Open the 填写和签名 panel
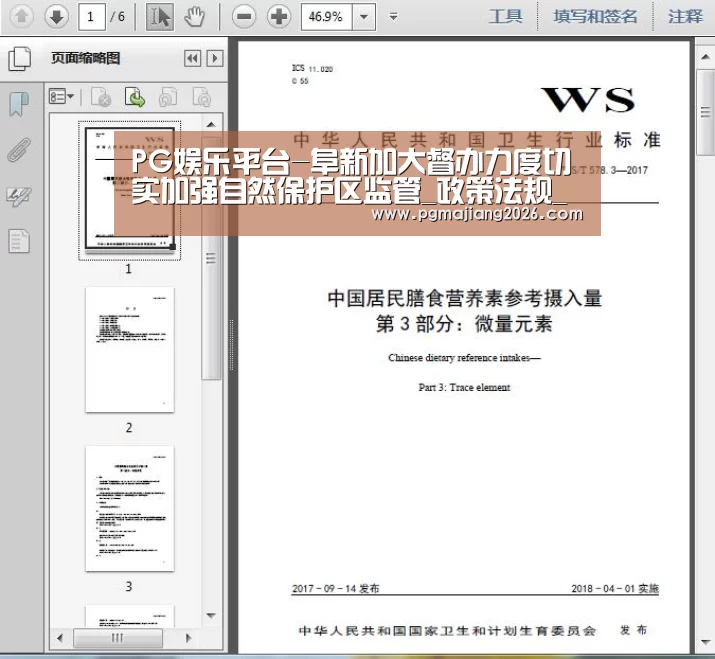715x659 pixels. [595, 17]
